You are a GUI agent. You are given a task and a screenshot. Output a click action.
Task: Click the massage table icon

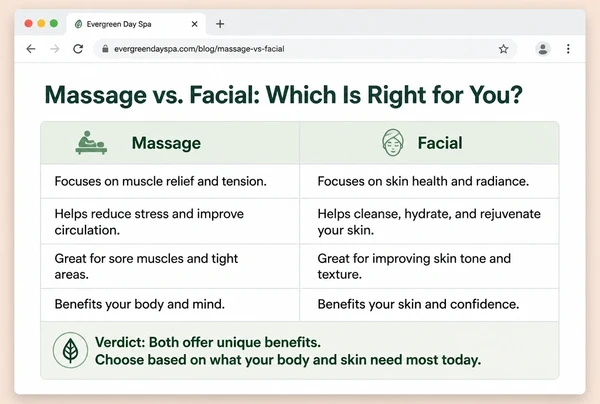pyautogui.click(x=91, y=143)
